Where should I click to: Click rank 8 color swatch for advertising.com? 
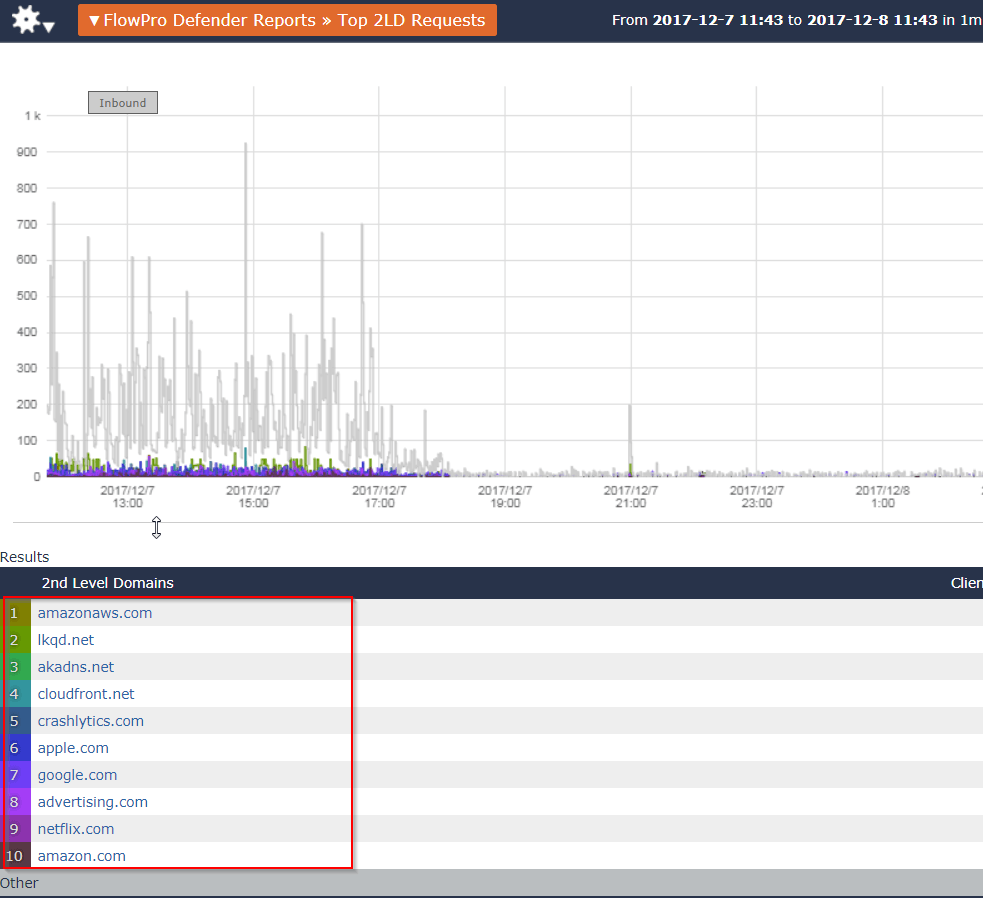(16, 801)
